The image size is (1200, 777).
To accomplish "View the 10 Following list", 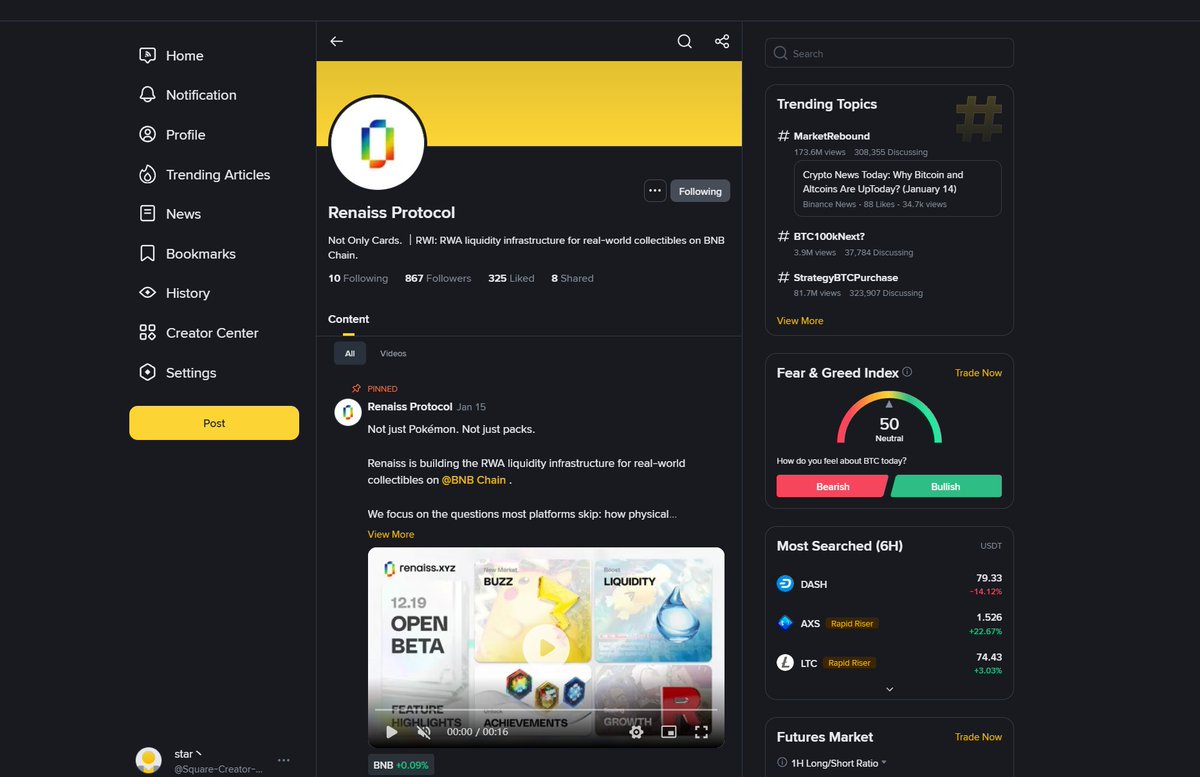I will point(358,278).
